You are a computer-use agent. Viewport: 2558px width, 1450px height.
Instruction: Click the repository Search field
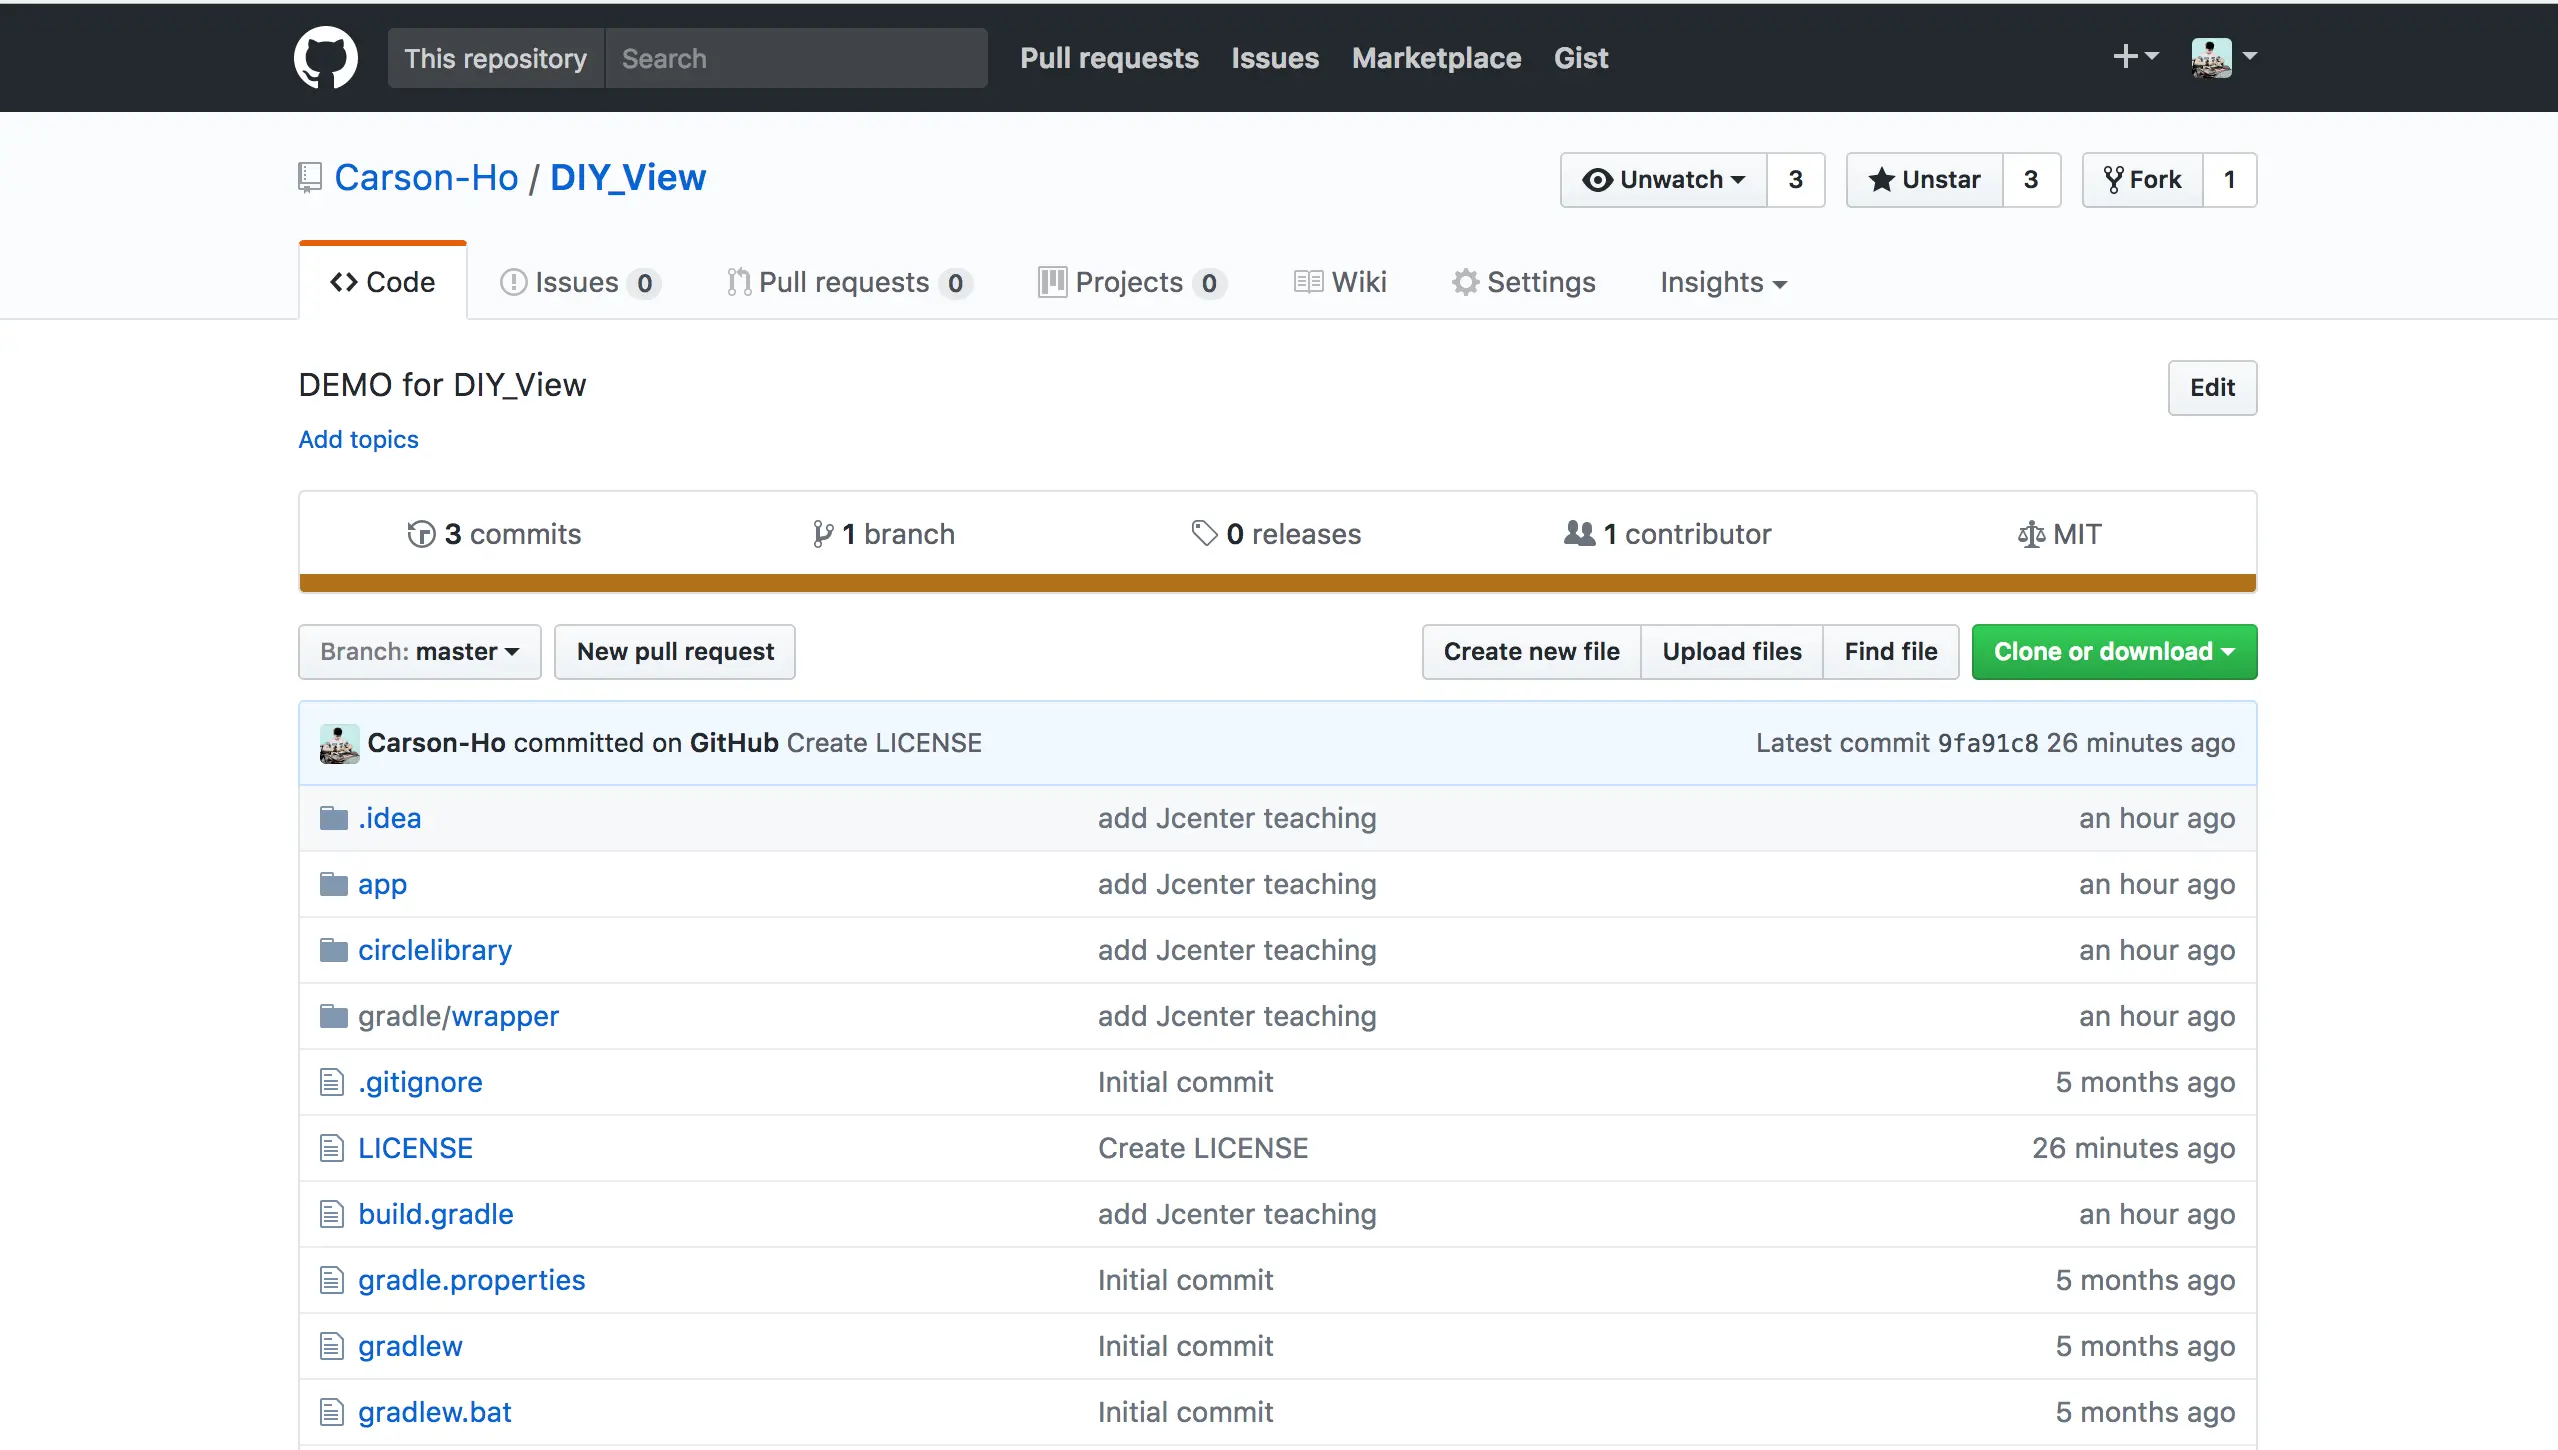click(x=796, y=58)
